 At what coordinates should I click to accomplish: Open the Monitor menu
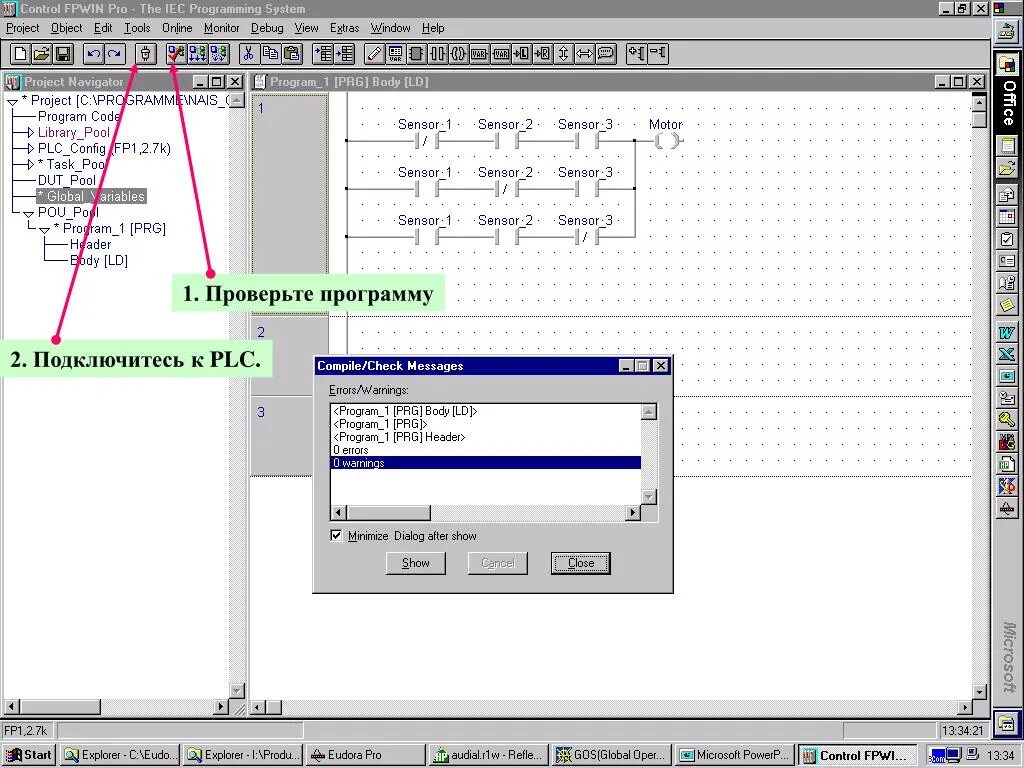(x=221, y=28)
